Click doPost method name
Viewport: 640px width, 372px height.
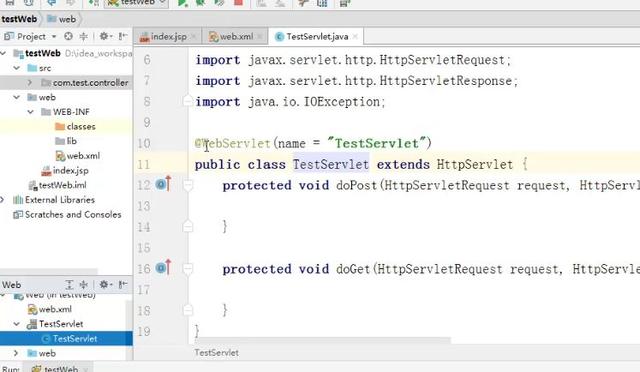coord(356,185)
